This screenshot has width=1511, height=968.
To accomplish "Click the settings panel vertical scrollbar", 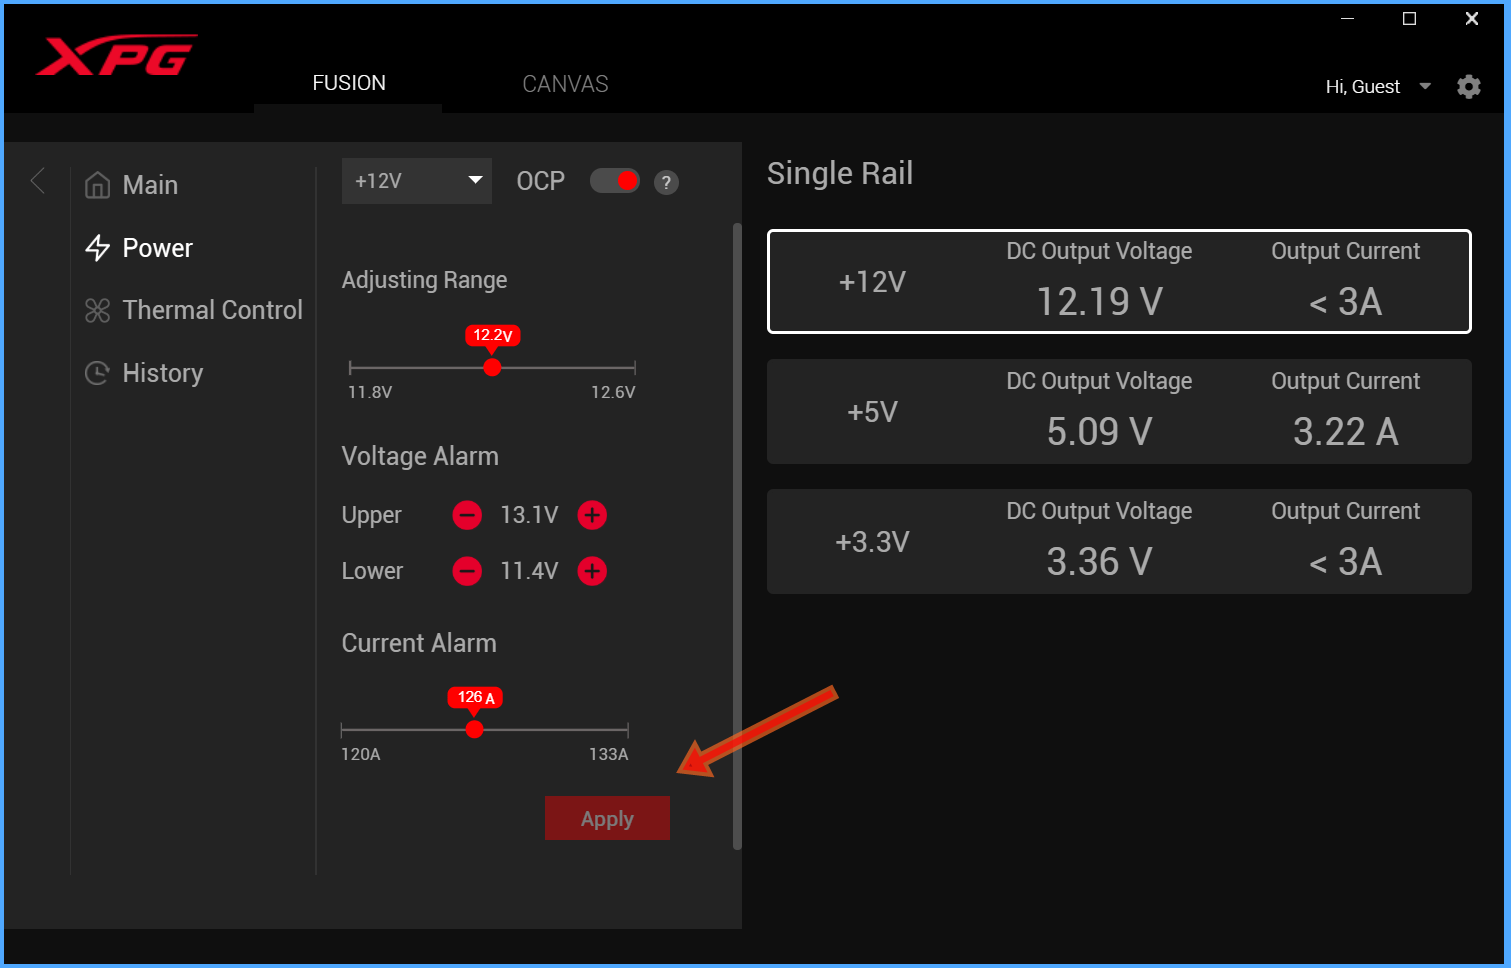I will pos(738,536).
